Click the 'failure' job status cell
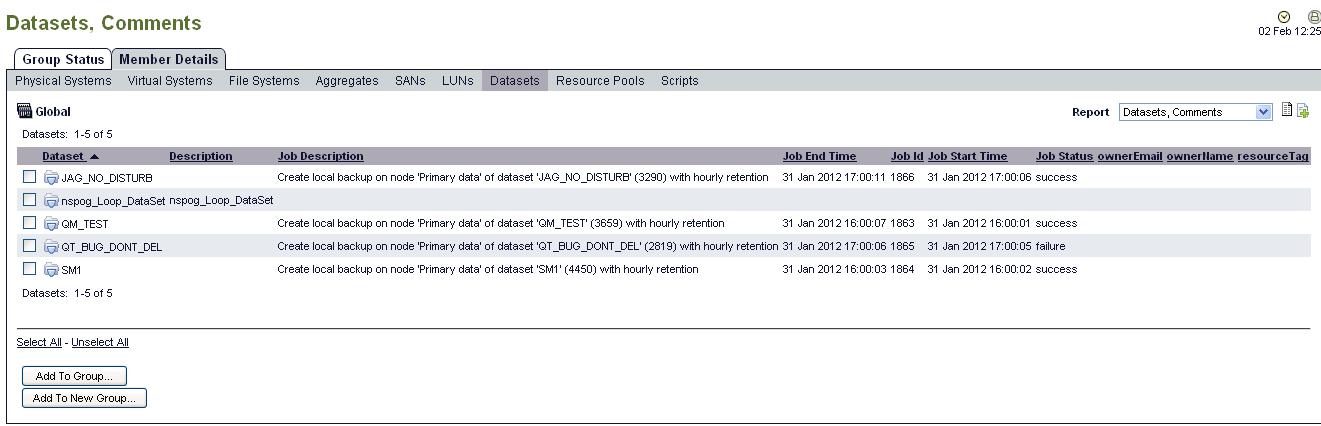 click(x=1050, y=246)
